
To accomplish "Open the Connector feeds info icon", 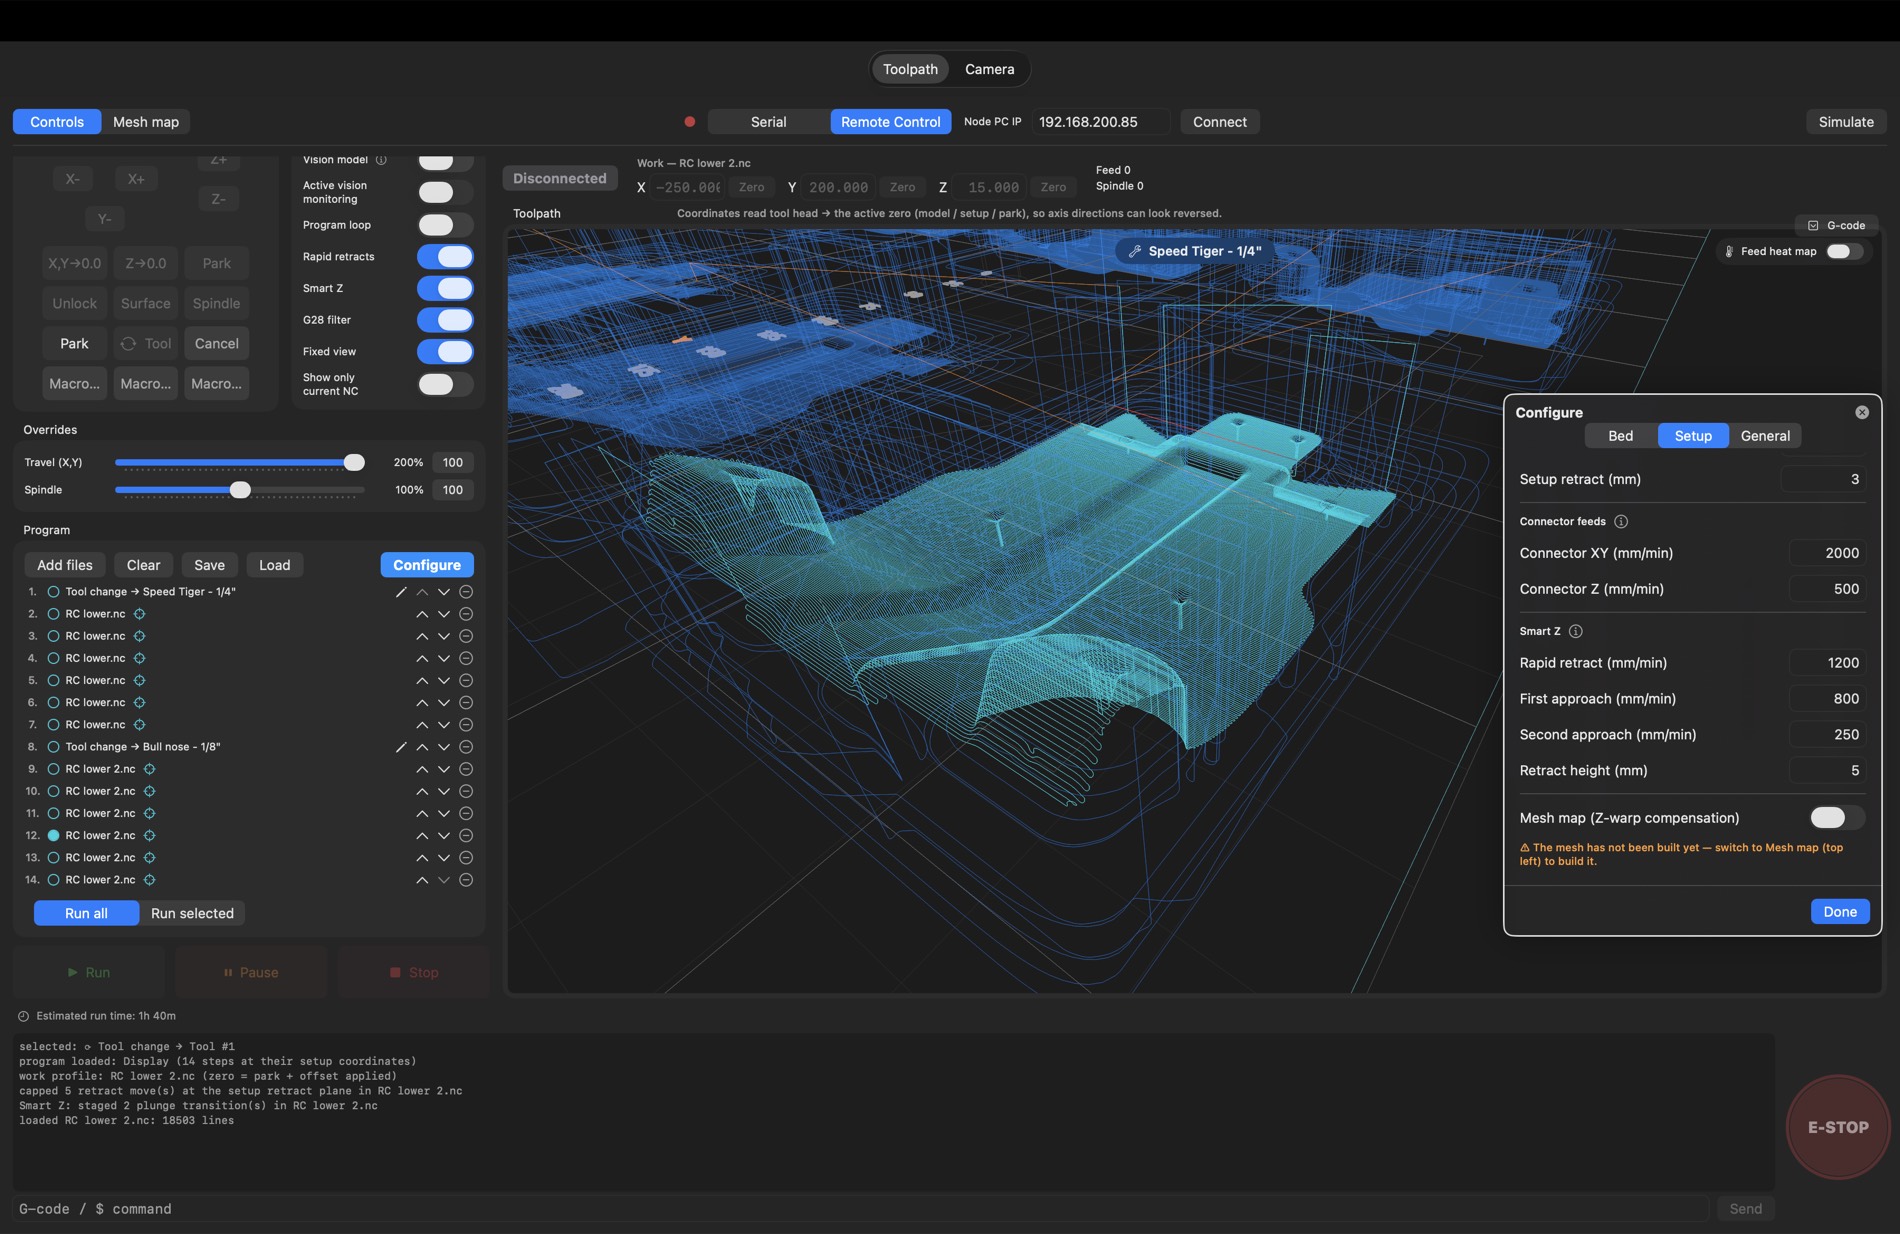I will click(1621, 521).
